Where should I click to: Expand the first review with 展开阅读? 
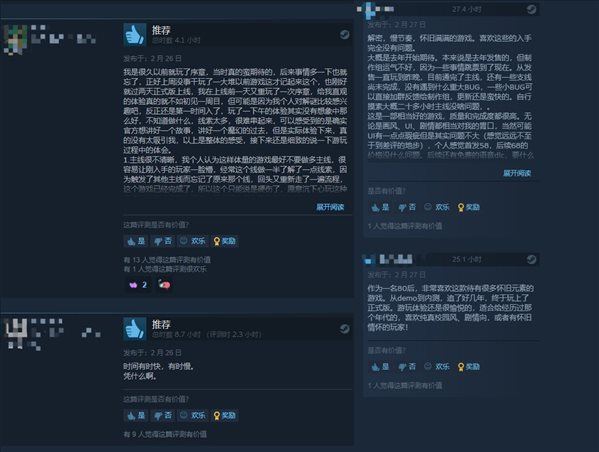(x=330, y=207)
